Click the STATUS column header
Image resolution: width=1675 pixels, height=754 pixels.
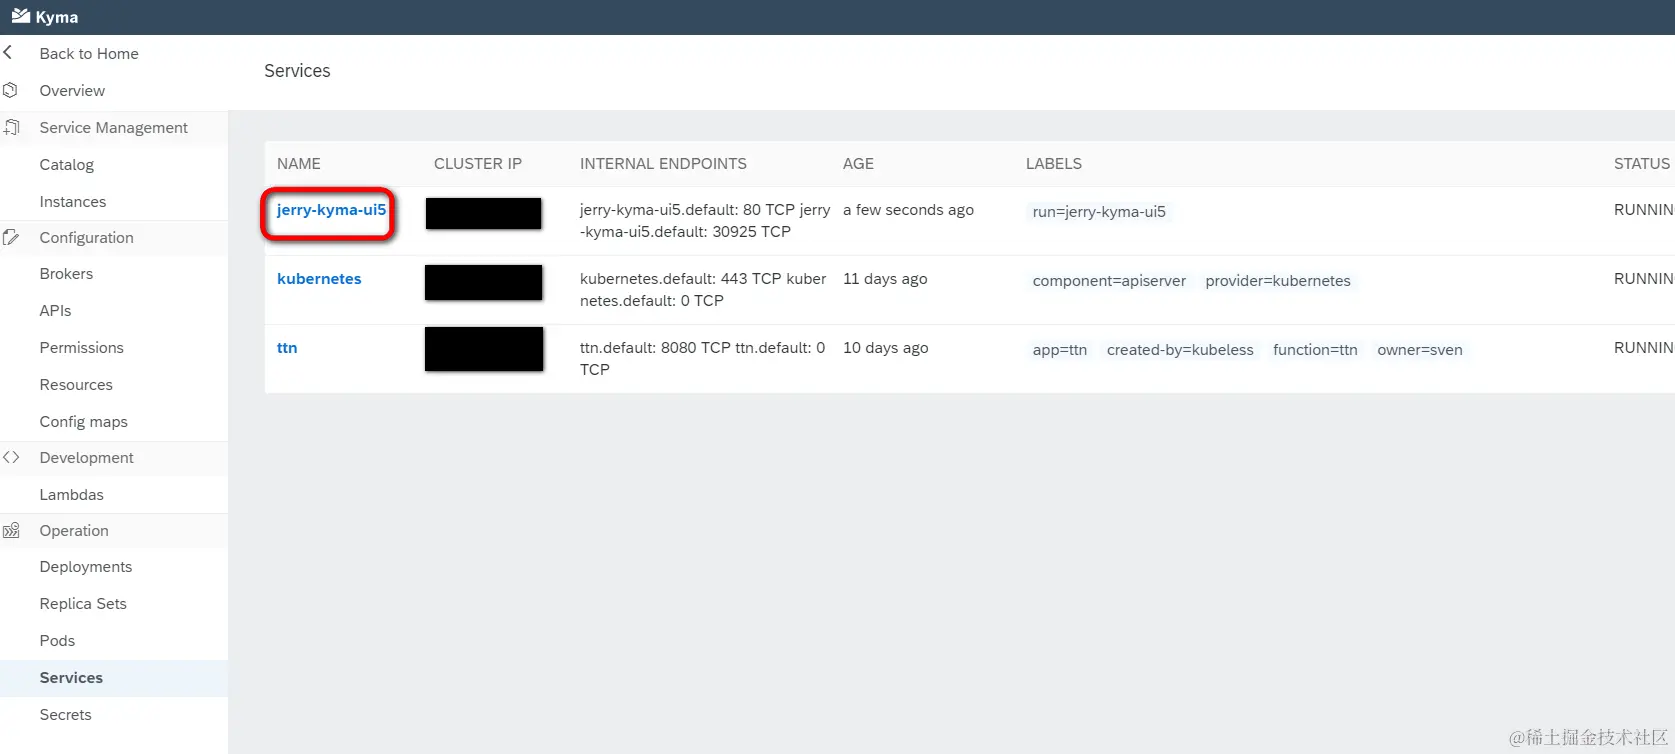coord(1642,164)
